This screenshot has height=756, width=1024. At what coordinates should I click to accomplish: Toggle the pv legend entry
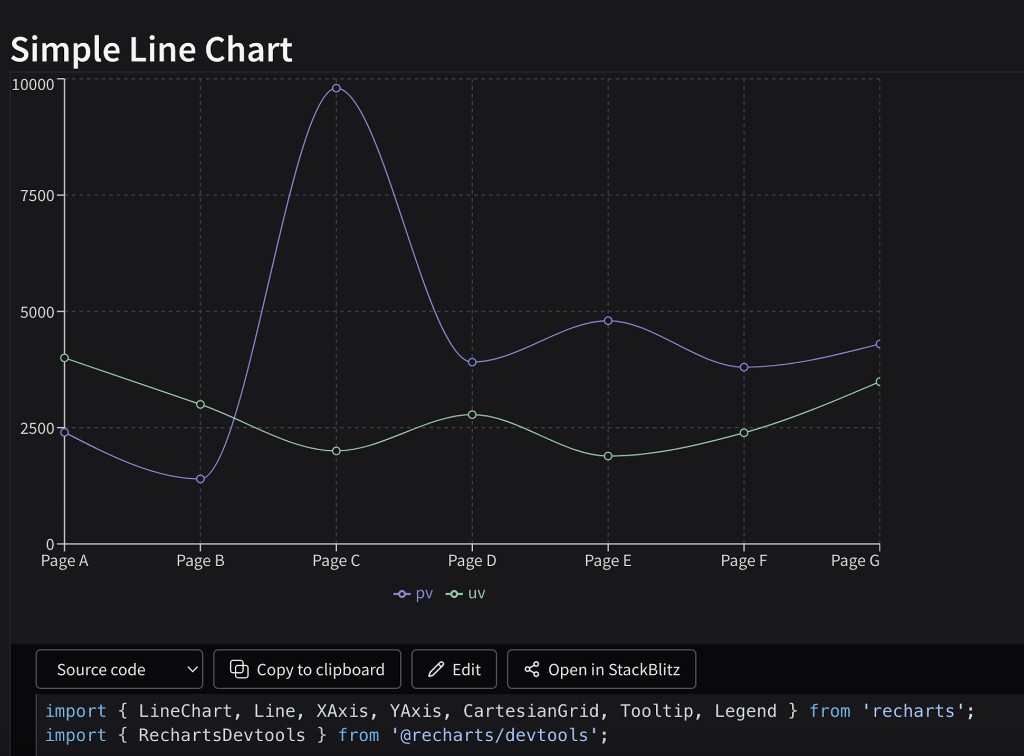[413, 593]
